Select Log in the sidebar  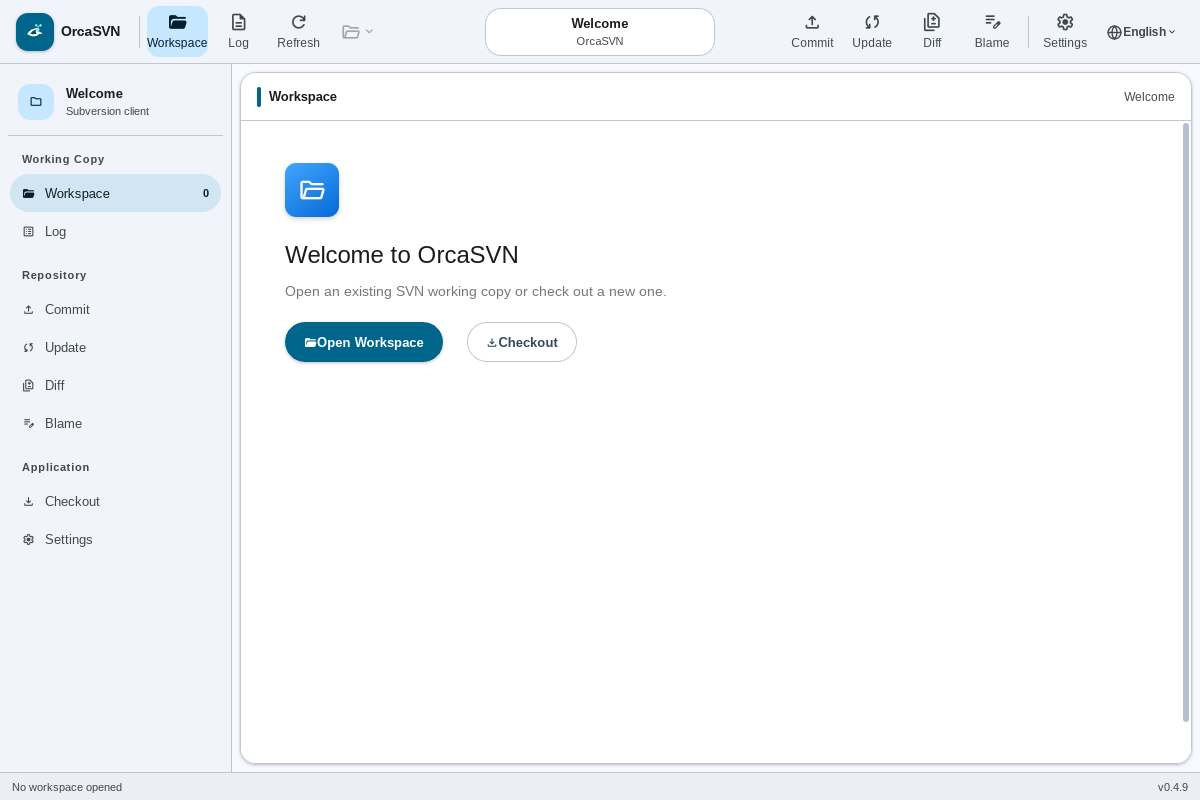pos(115,231)
